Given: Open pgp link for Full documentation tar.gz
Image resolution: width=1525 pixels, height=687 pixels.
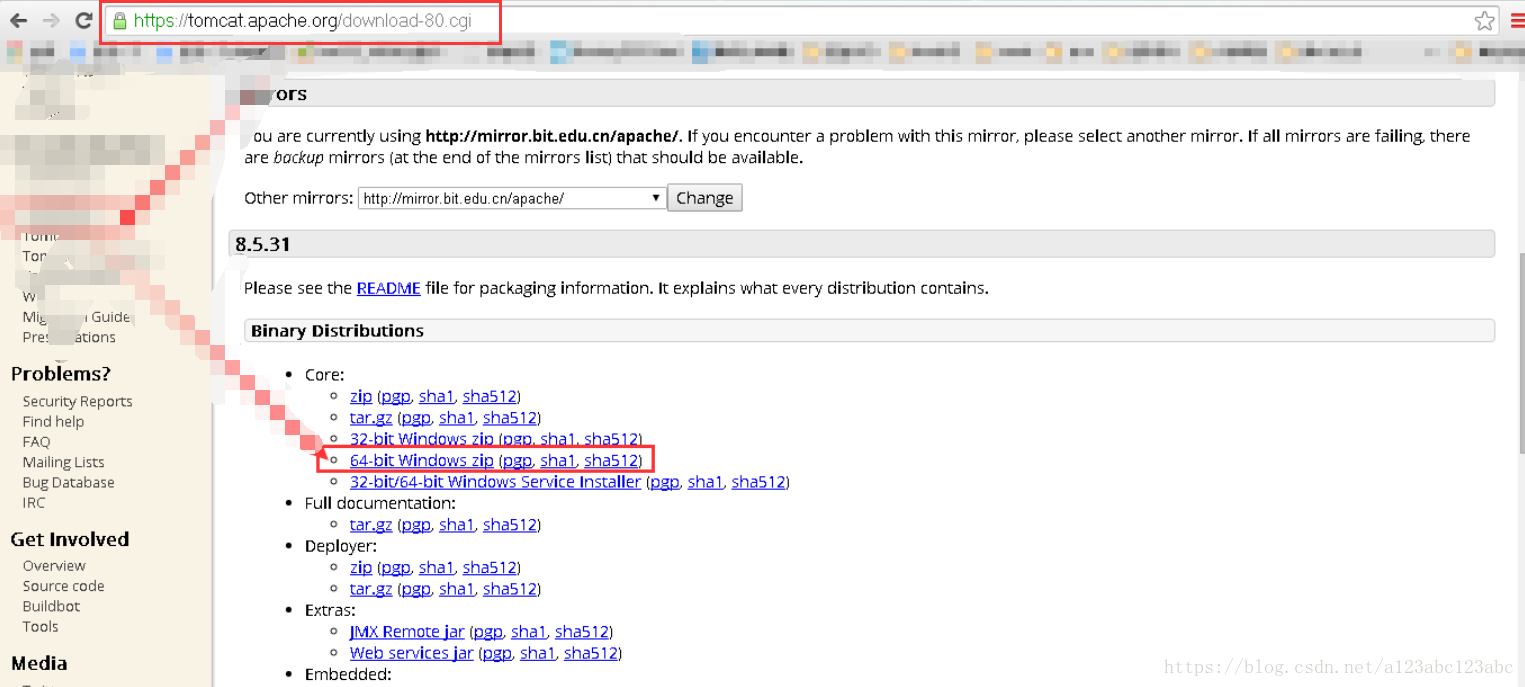Looking at the screenshot, I should (x=416, y=525).
